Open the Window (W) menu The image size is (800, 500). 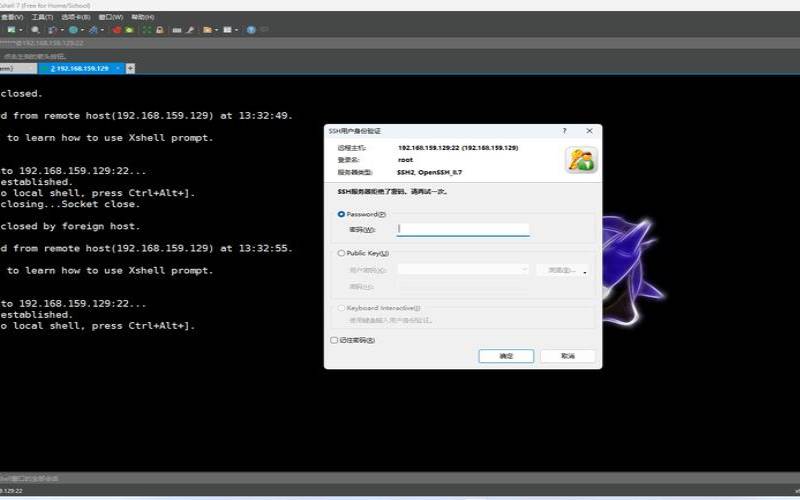111,17
